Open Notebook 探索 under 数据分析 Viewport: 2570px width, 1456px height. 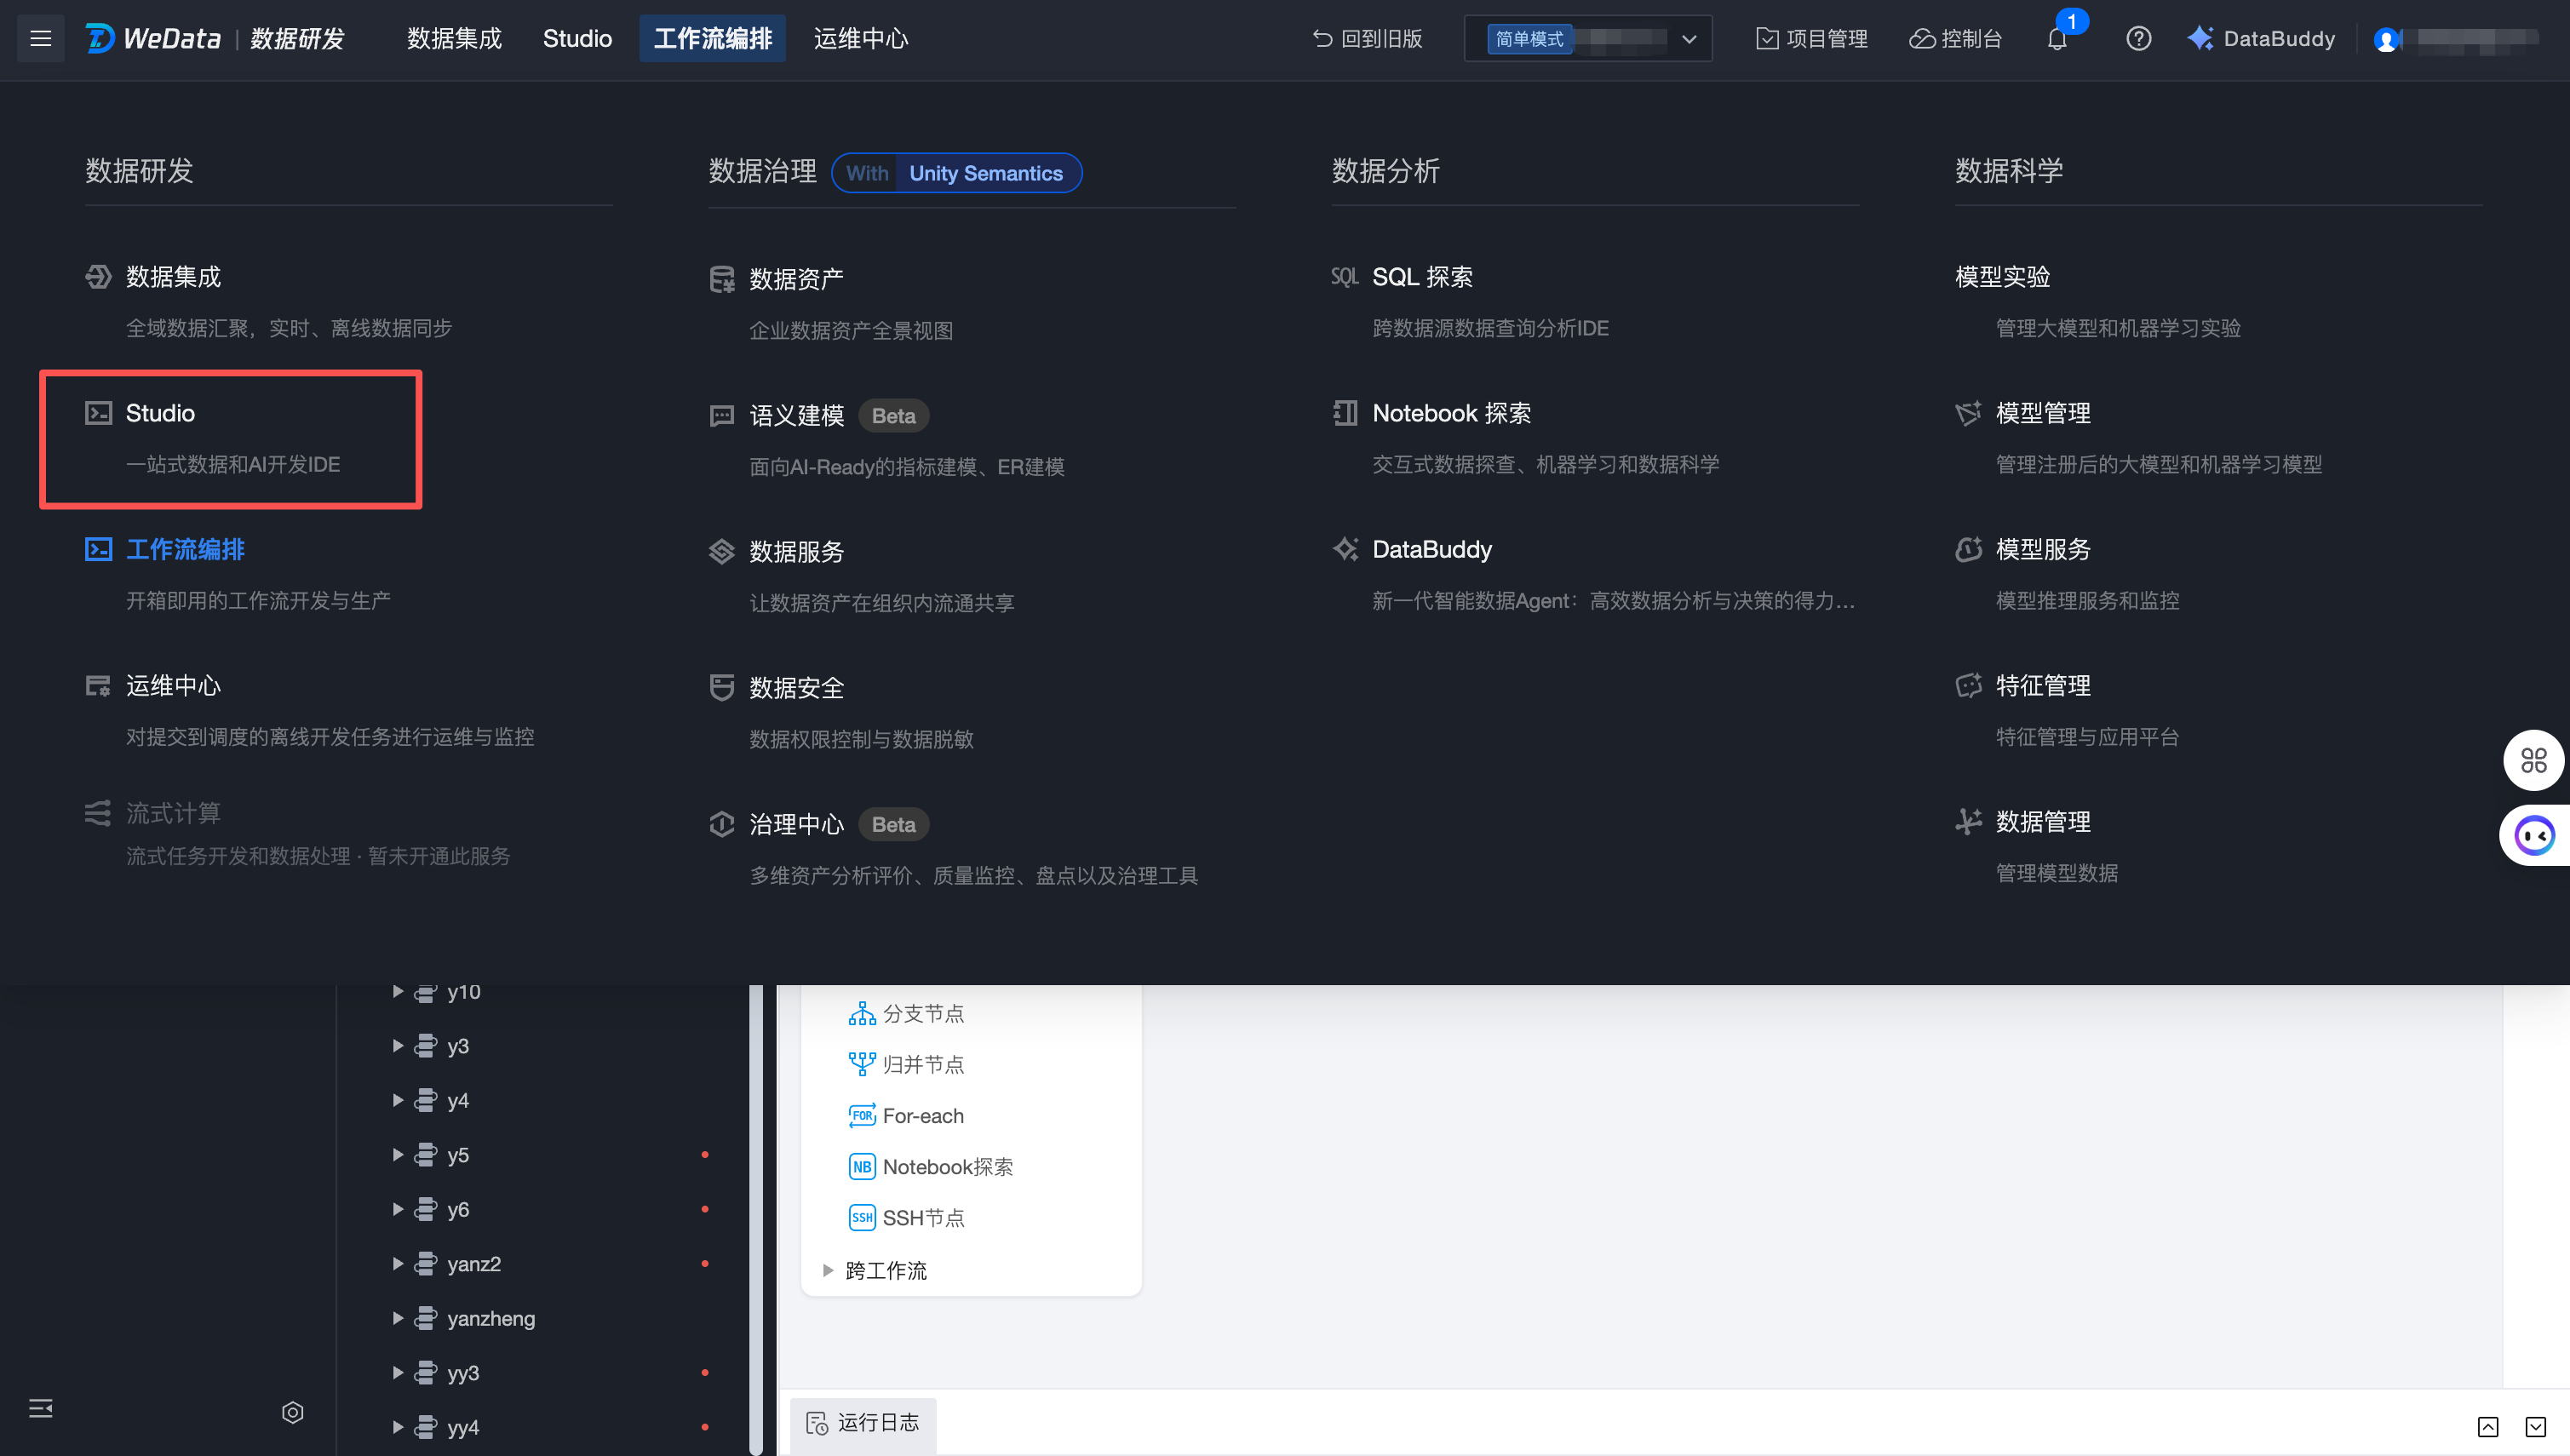(x=1451, y=413)
